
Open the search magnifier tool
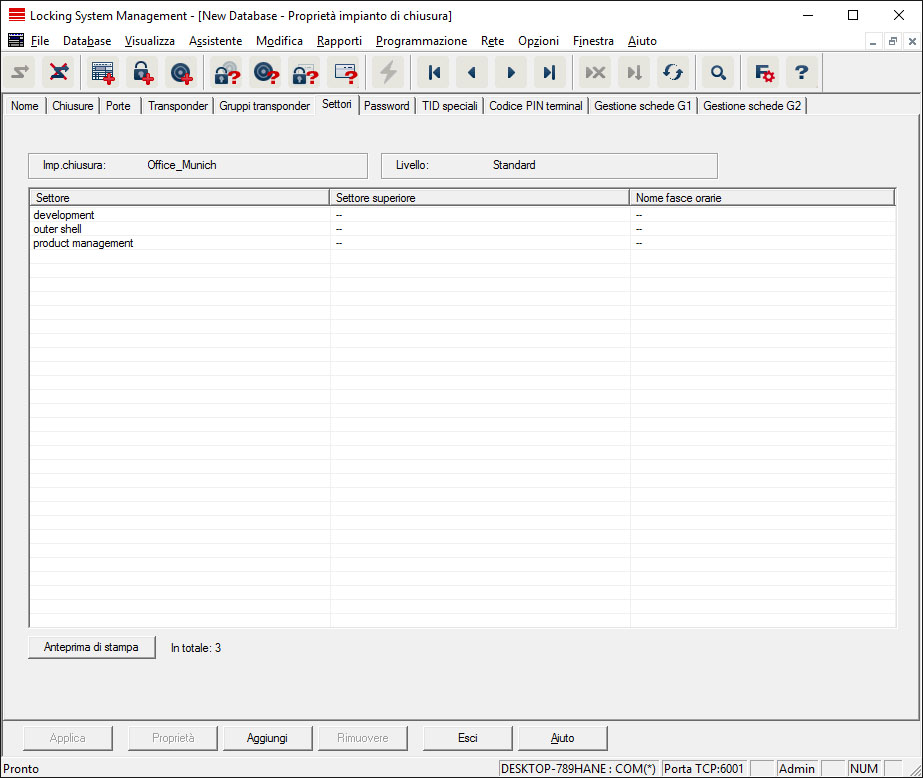pos(718,73)
